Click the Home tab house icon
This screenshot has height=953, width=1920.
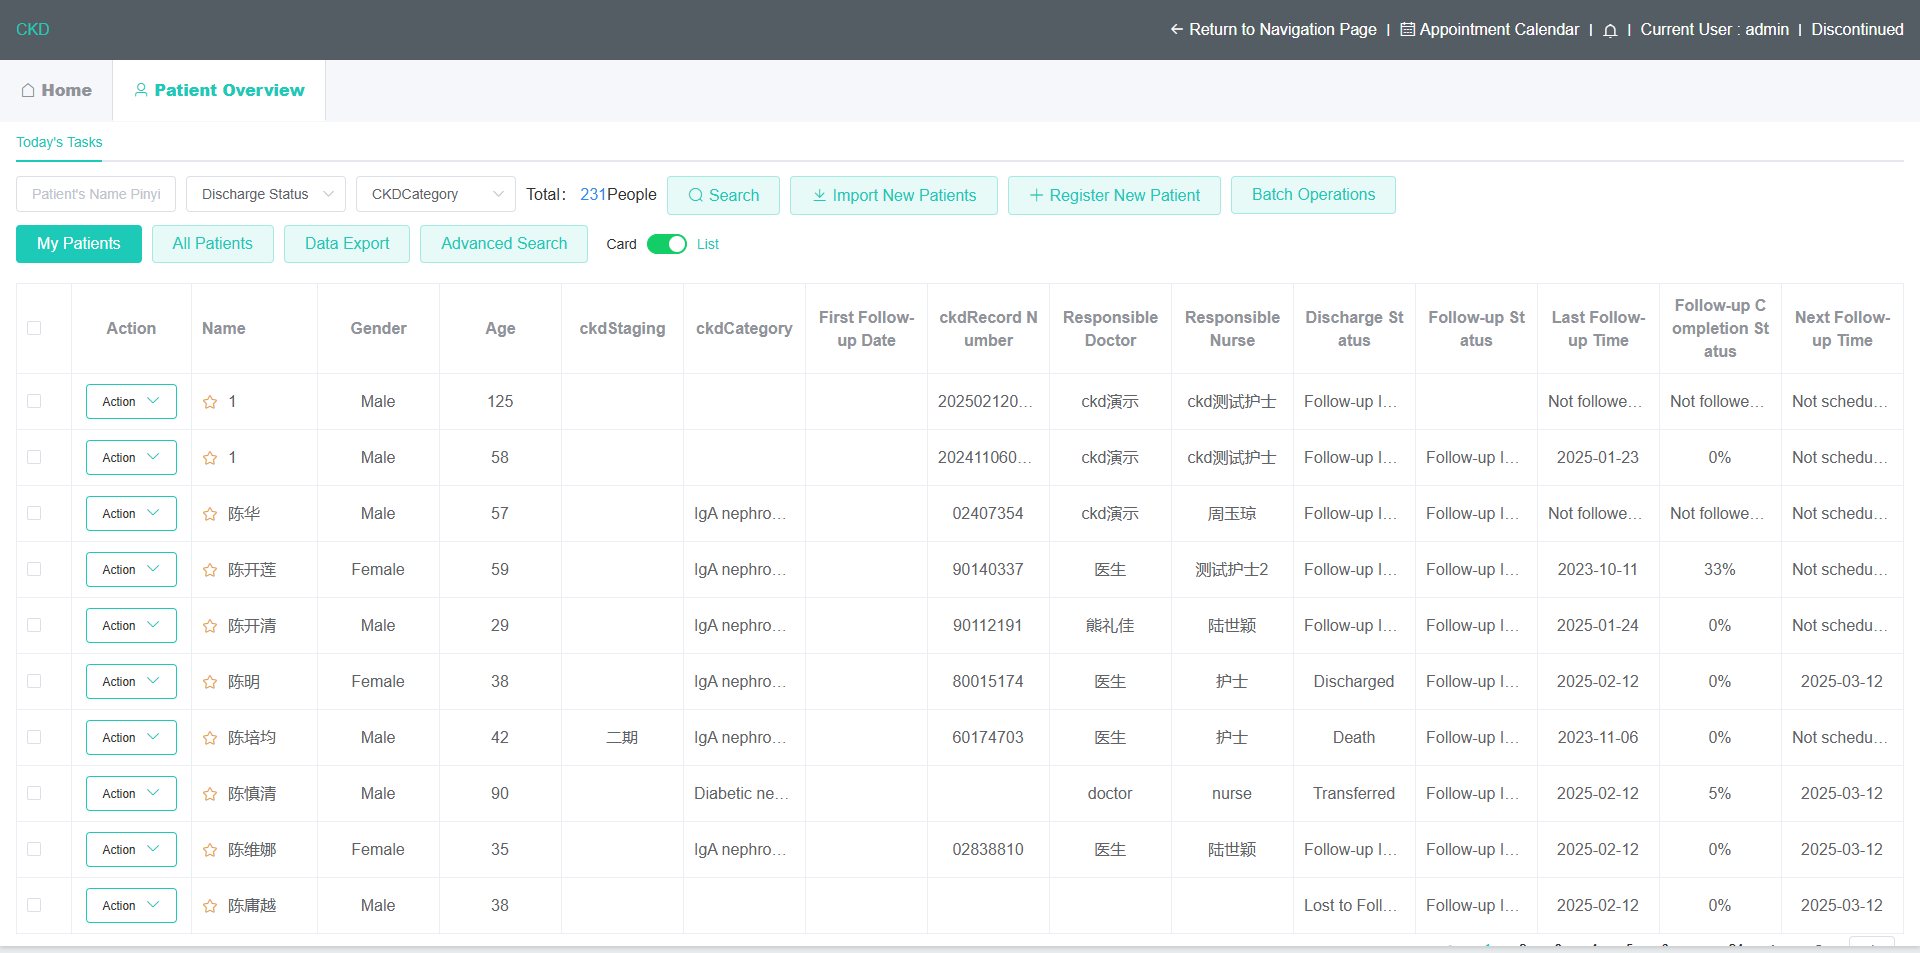28,90
